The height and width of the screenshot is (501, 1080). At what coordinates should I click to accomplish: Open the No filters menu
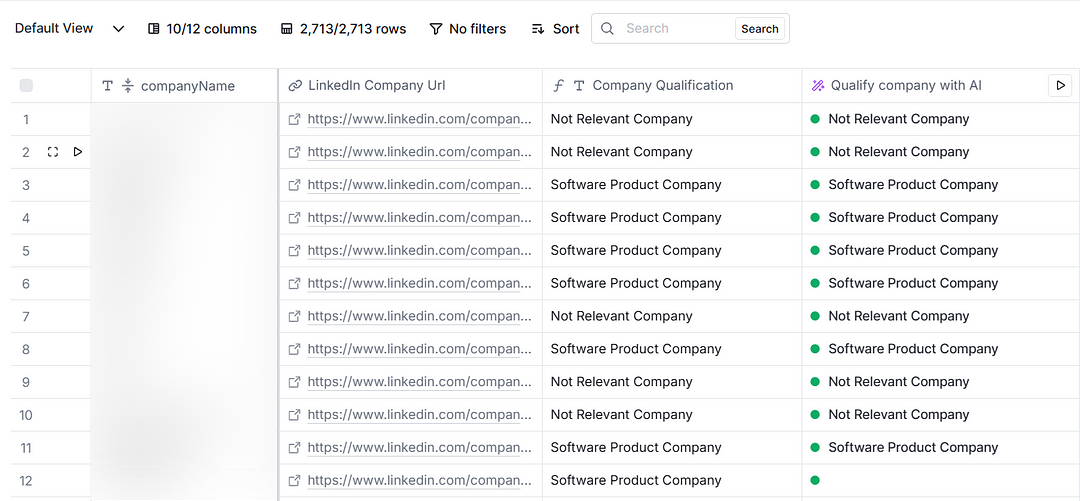(467, 29)
